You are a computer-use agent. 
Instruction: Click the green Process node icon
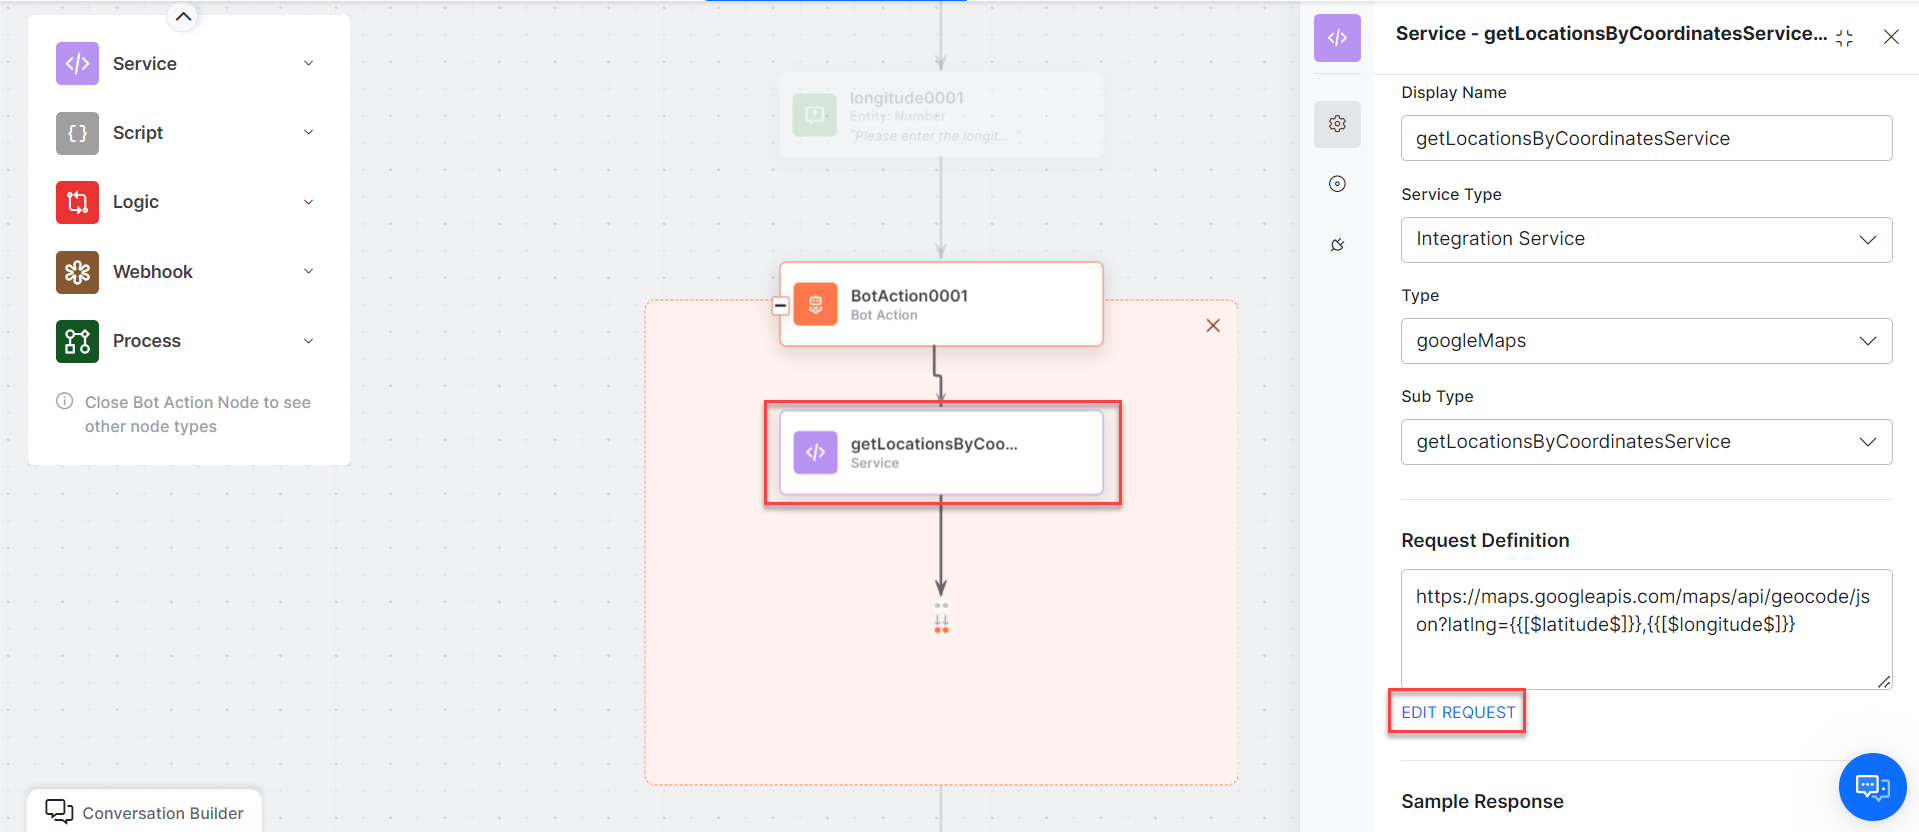pos(77,341)
